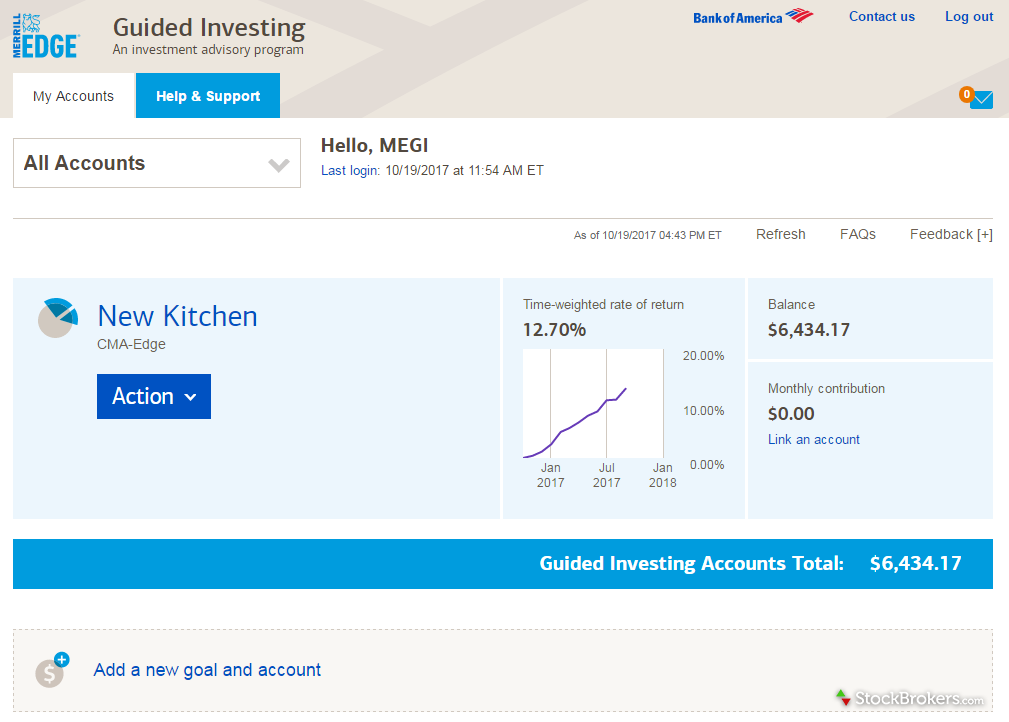Select Log out

[968, 16]
